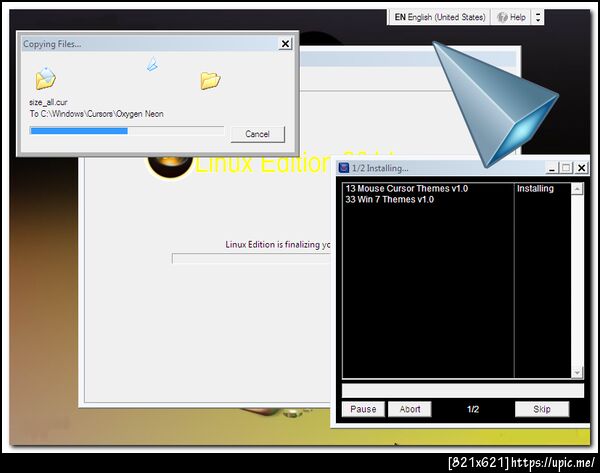Screen dimensions: 600x473
Task: Skip the current install item
Action: (542, 409)
